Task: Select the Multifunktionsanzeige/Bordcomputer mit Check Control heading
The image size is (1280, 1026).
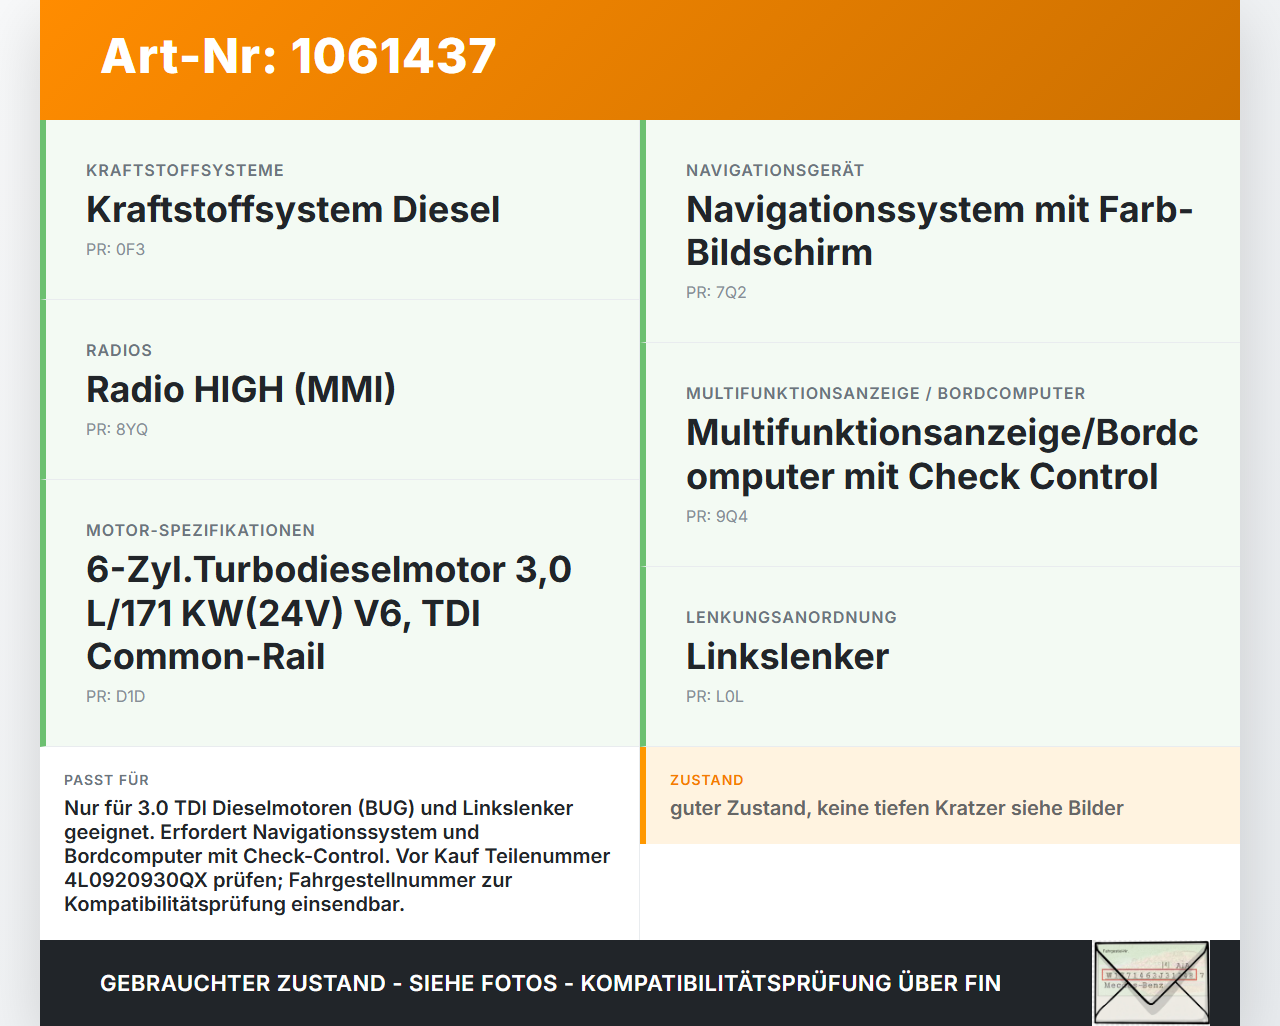Action: pos(942,455)
